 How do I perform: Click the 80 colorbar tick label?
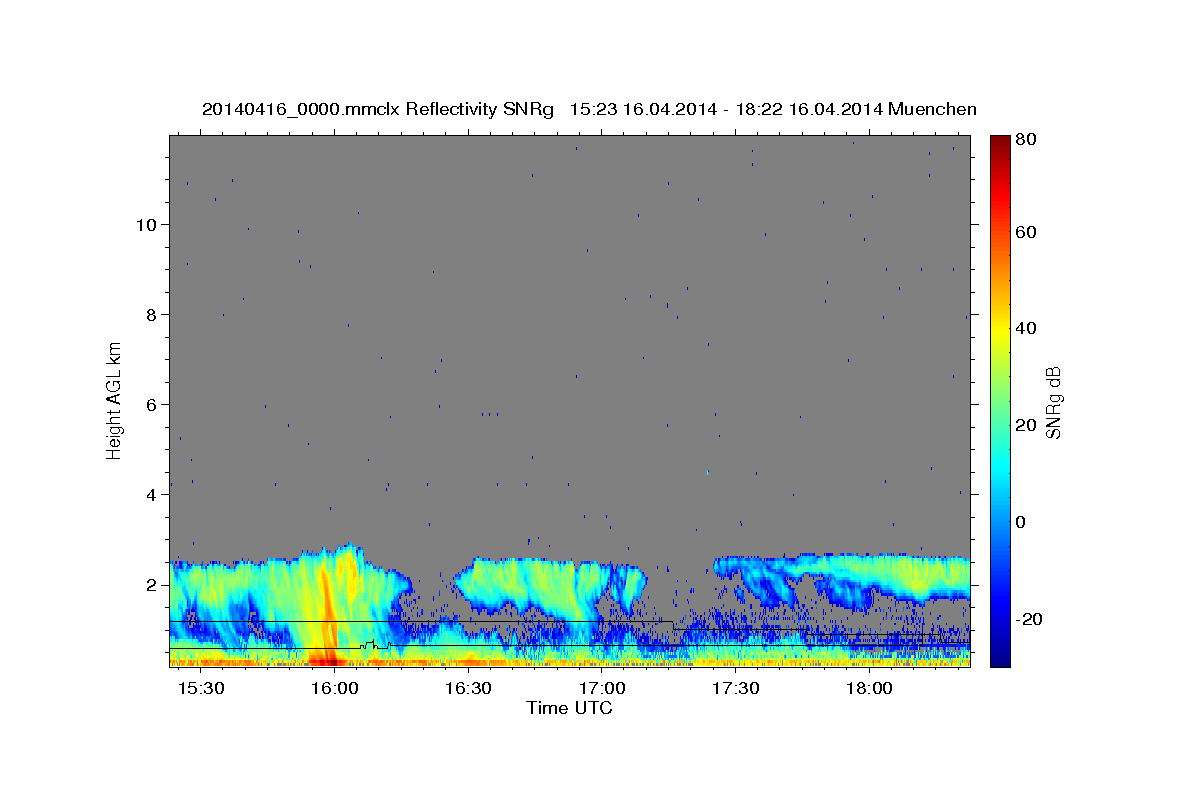tap(1028, 140)
